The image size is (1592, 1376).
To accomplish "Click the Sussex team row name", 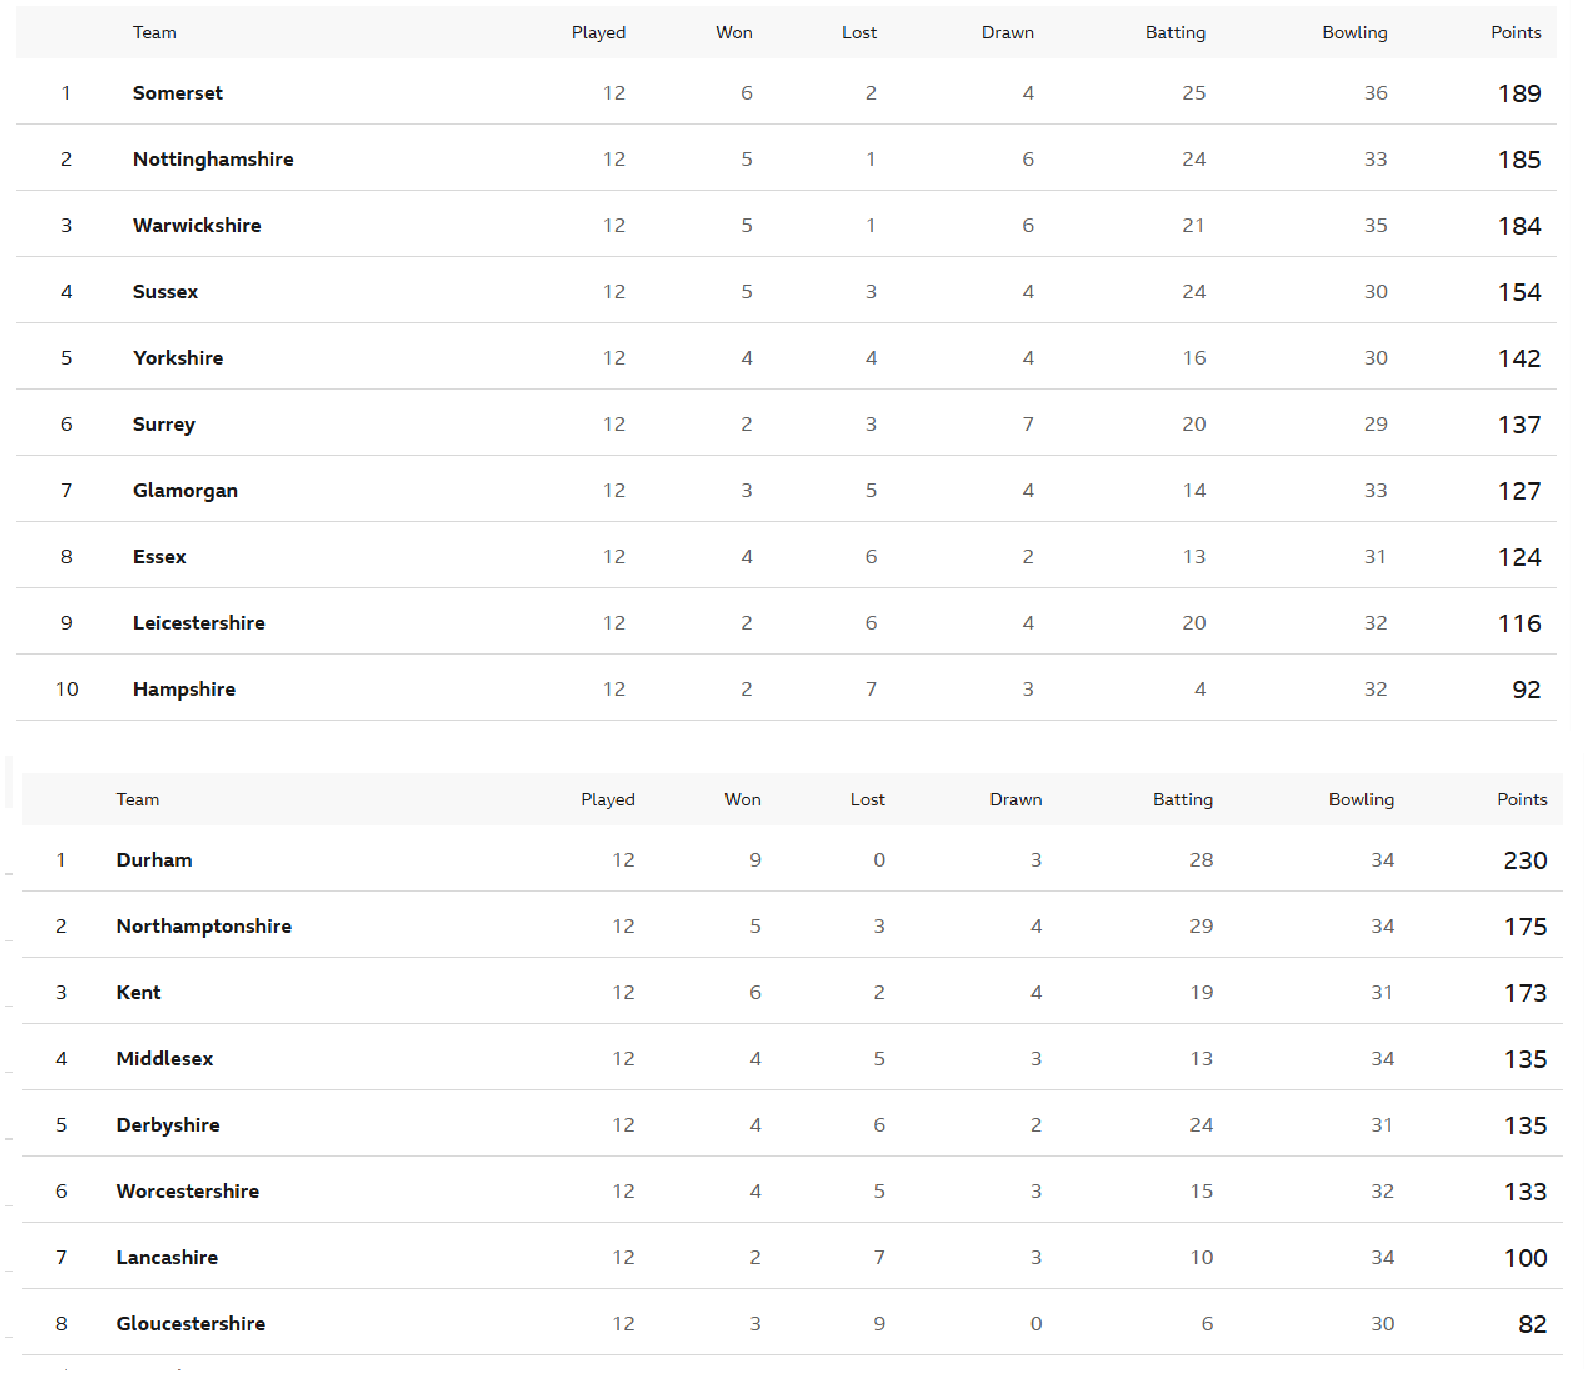I will click(166, 292).
